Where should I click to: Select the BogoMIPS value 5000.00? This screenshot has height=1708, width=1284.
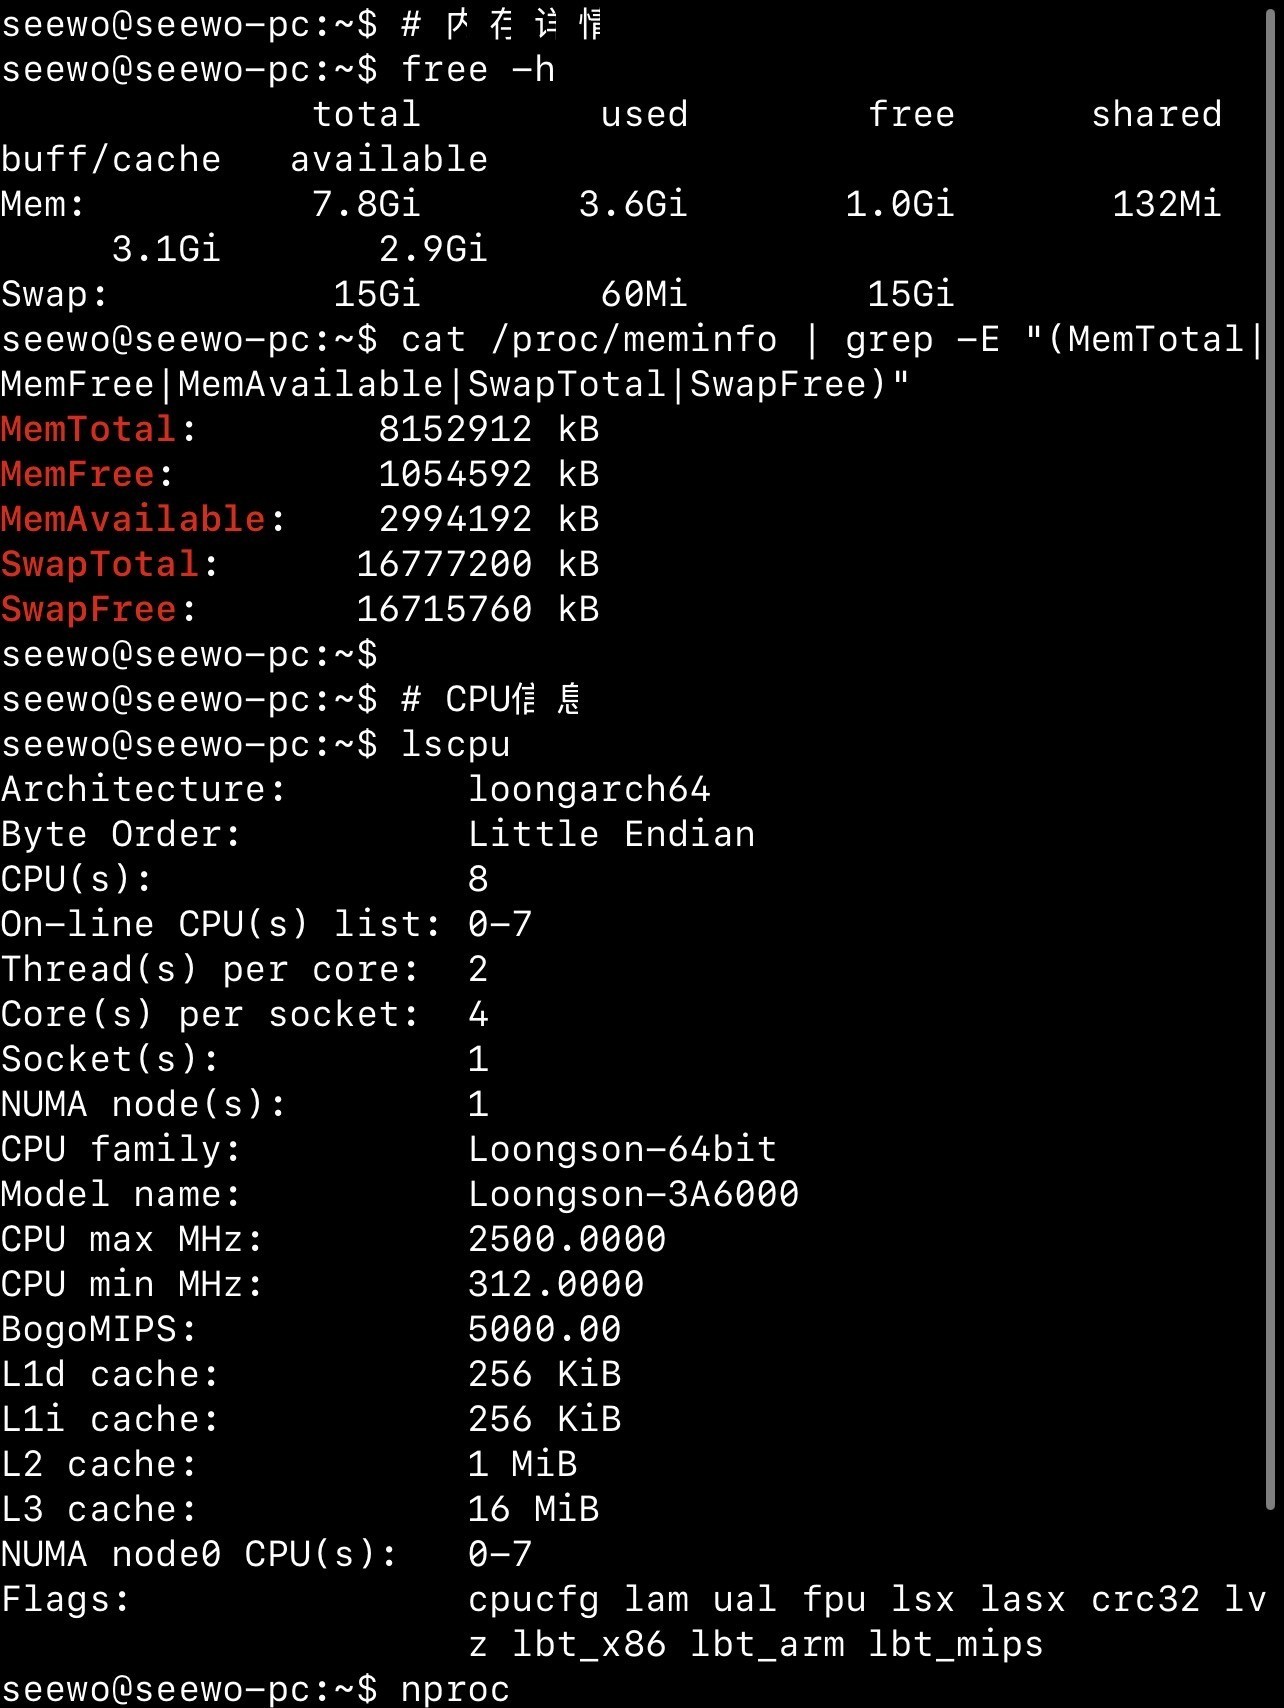click(544, 1330)
